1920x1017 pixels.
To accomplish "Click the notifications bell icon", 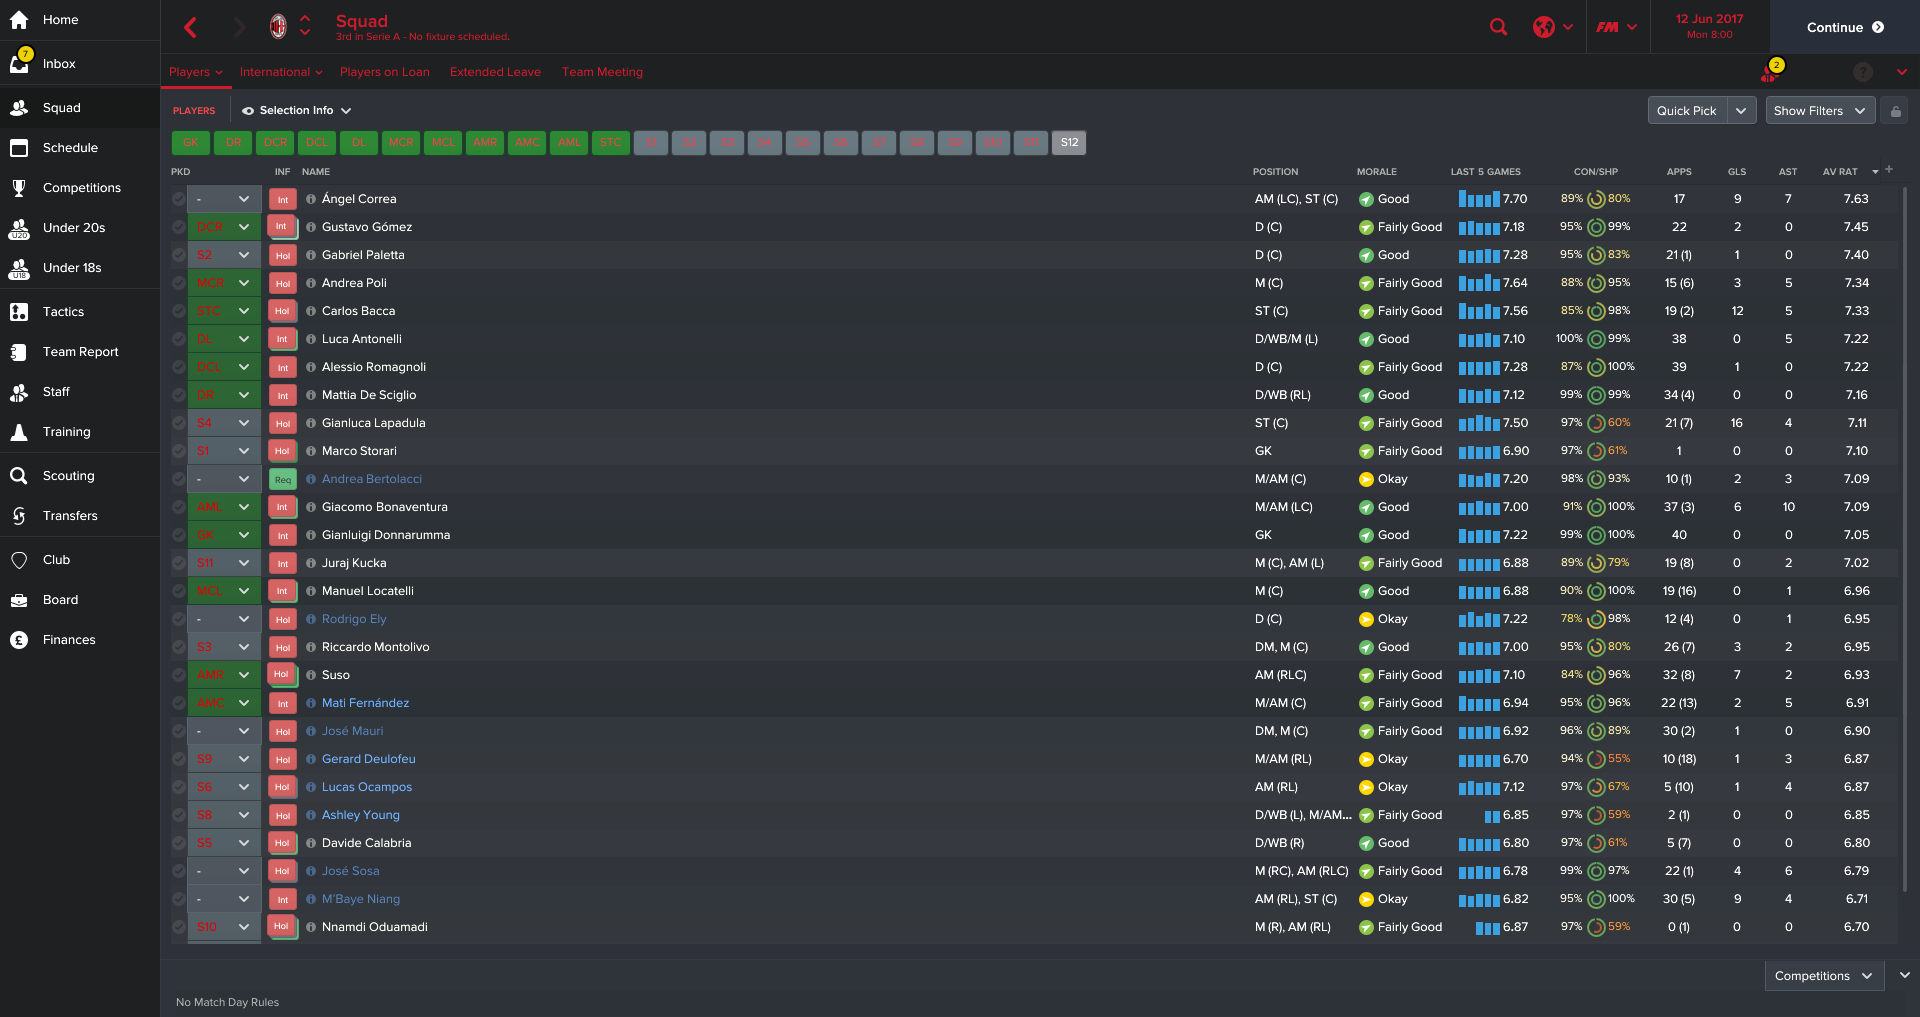I will coord(1770,72).
